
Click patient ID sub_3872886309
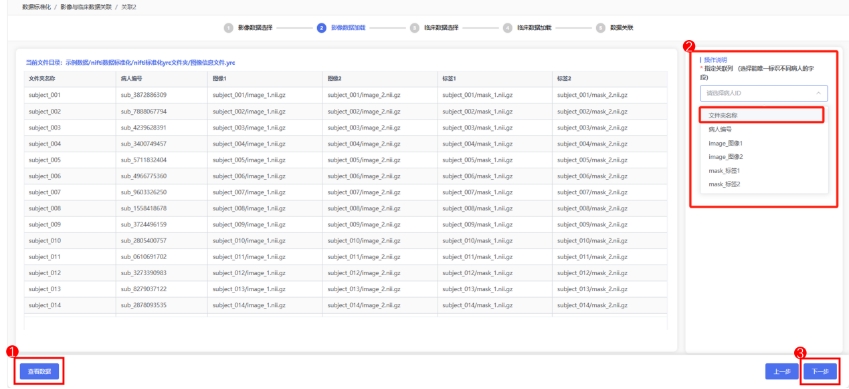click(x=143, y=95)
